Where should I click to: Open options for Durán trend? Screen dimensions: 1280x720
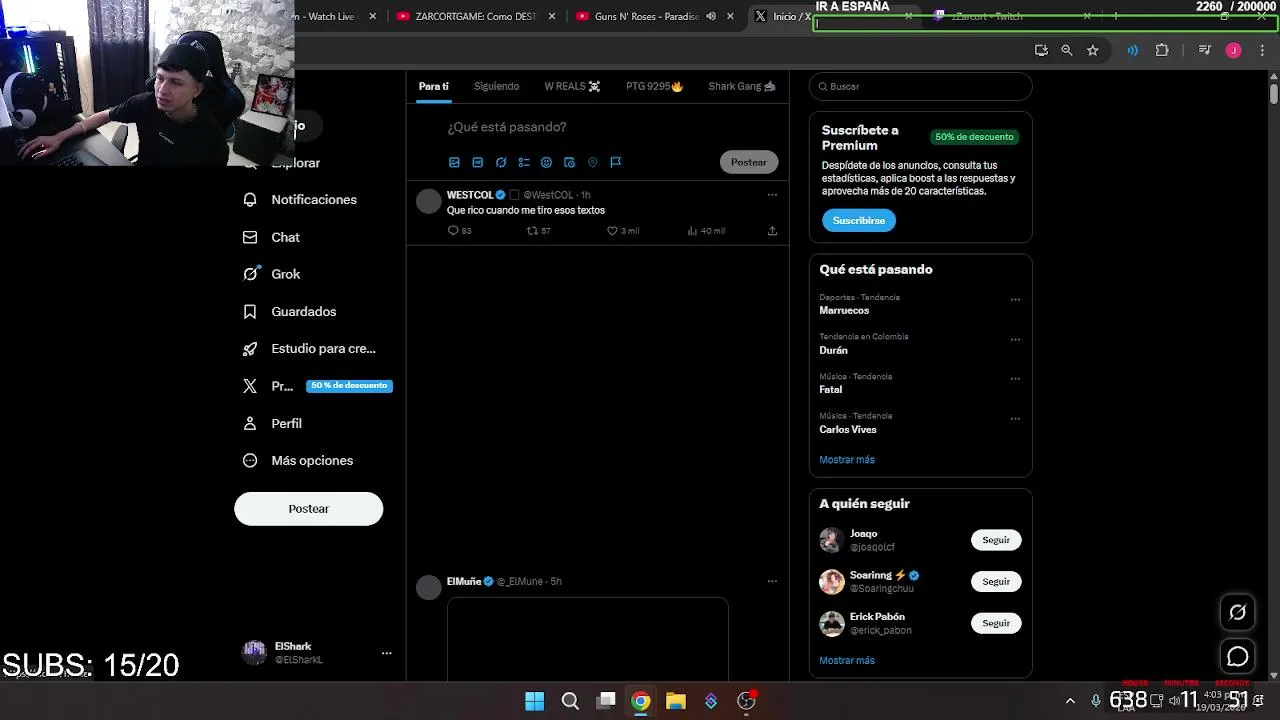pos(1015,339)
